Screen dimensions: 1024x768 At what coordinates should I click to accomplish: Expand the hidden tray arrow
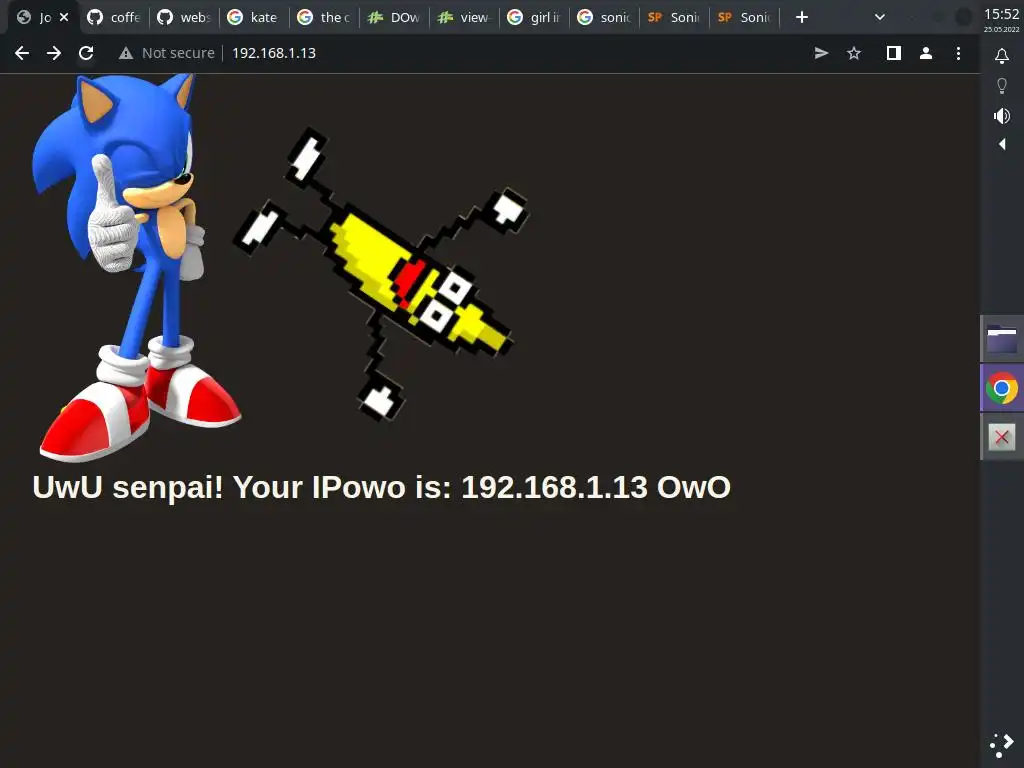[x=1002, y=144]
